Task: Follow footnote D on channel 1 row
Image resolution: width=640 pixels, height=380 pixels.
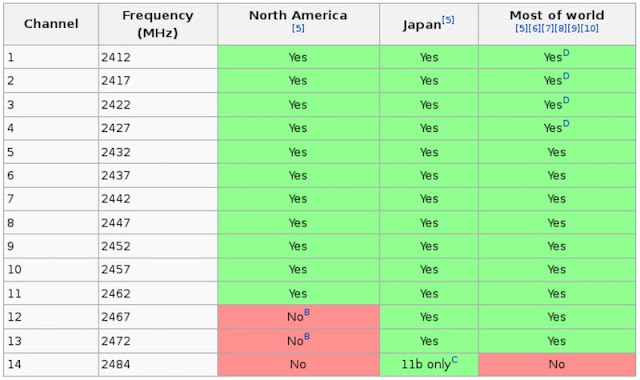Action: 566,53
